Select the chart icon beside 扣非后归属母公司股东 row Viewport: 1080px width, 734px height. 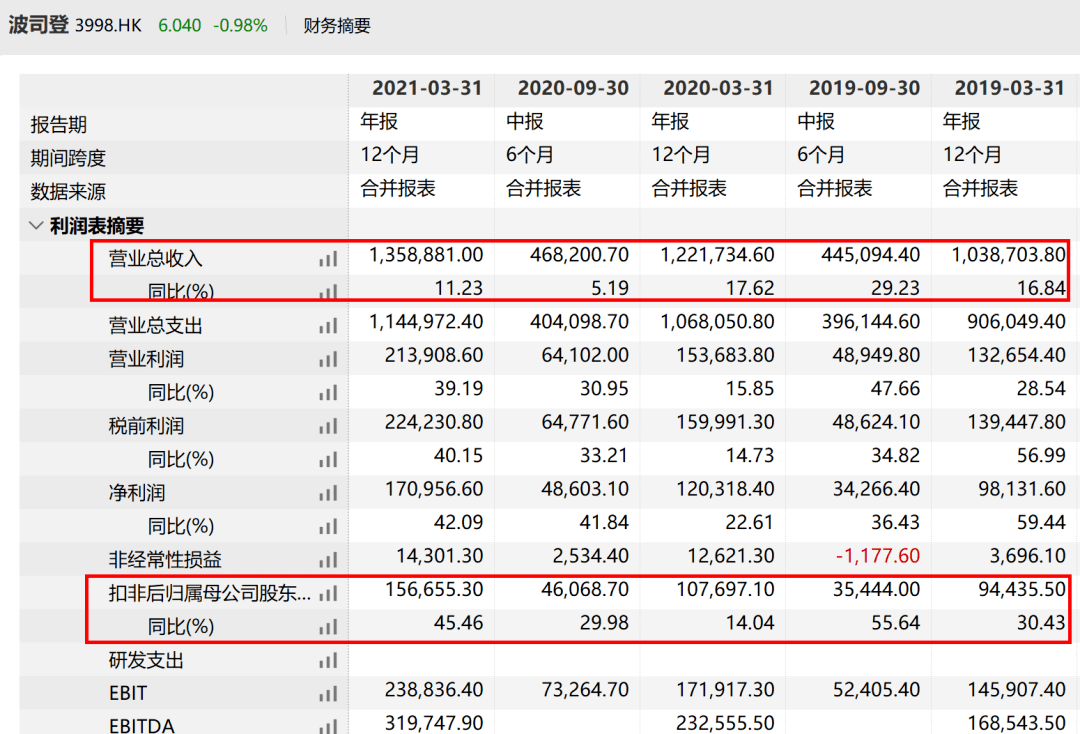coord(327,593)
